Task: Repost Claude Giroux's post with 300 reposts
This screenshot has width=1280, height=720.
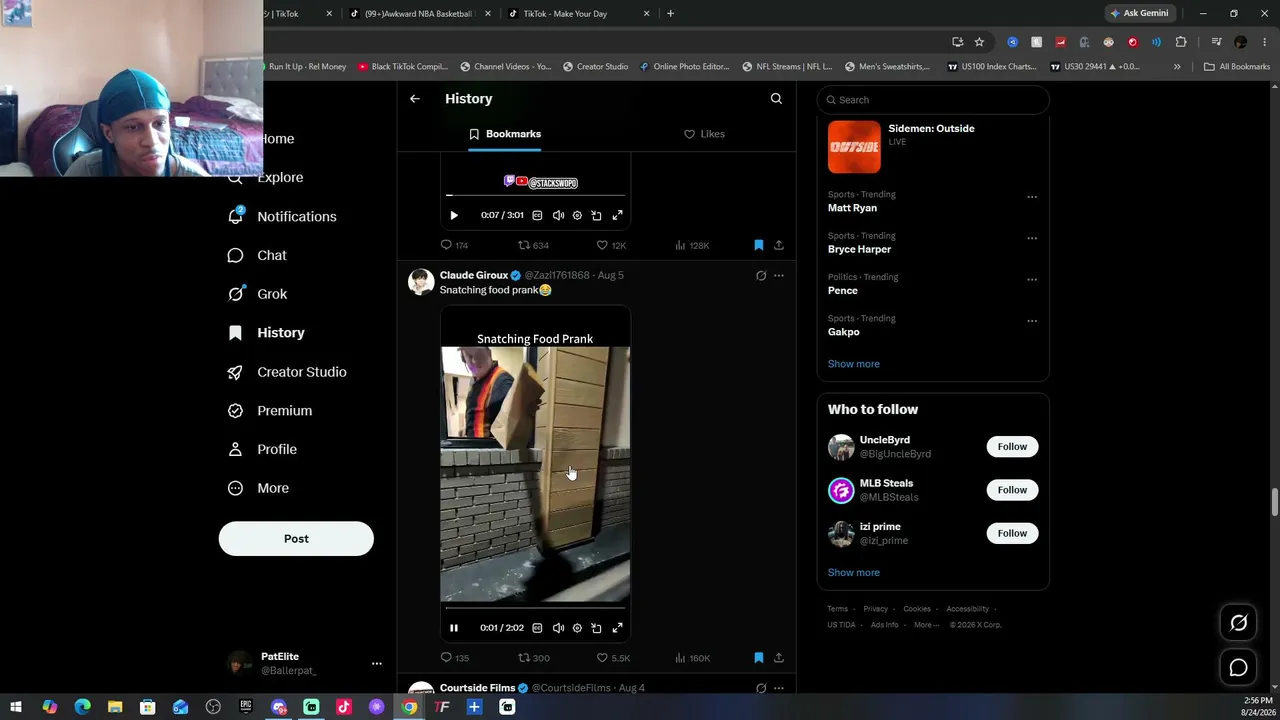Action: point(533,658)
